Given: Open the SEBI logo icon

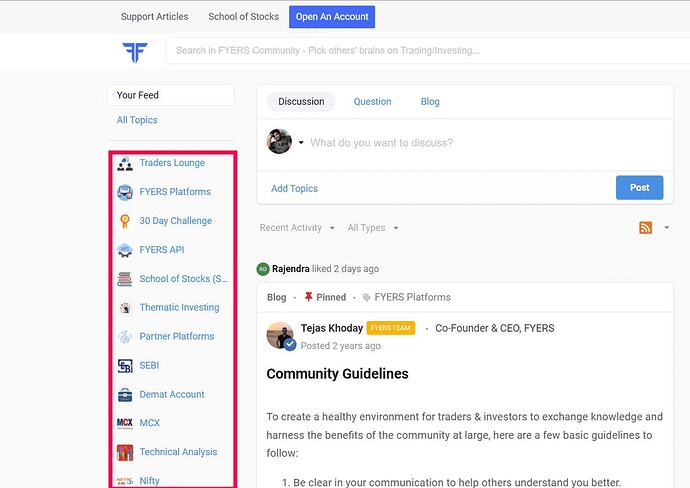Looking at the screenshot, I should click(125, 366).
